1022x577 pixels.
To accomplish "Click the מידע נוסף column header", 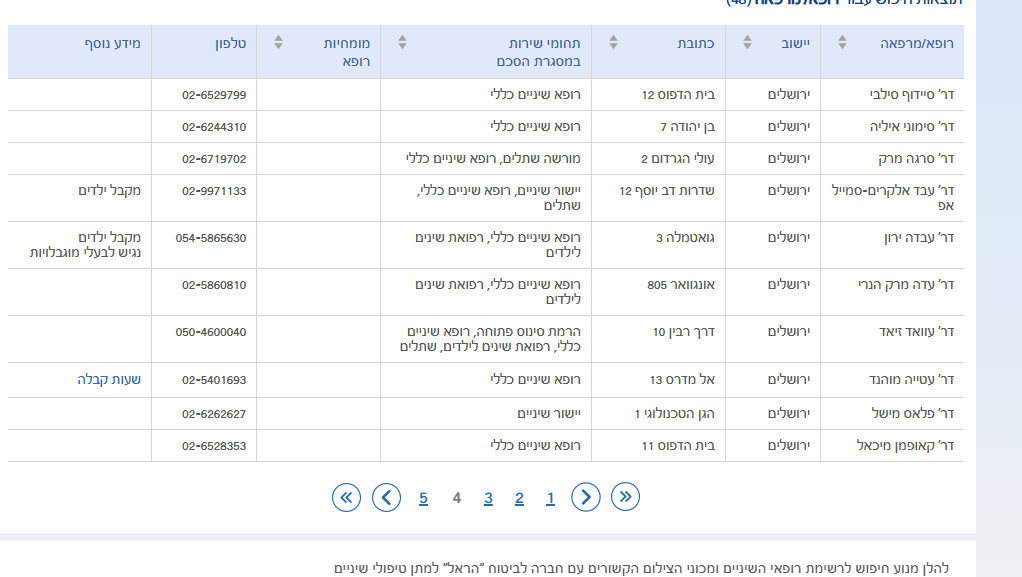I will pyautogui.click(x=113, y=44).
